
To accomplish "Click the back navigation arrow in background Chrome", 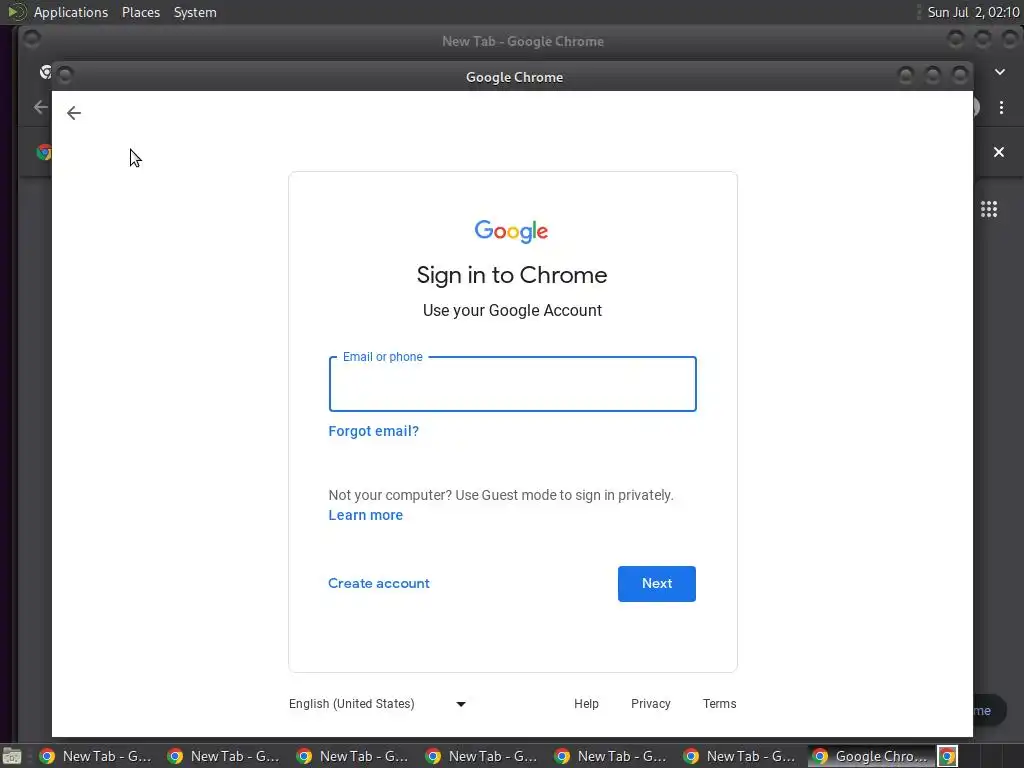I will coord(40,107).
